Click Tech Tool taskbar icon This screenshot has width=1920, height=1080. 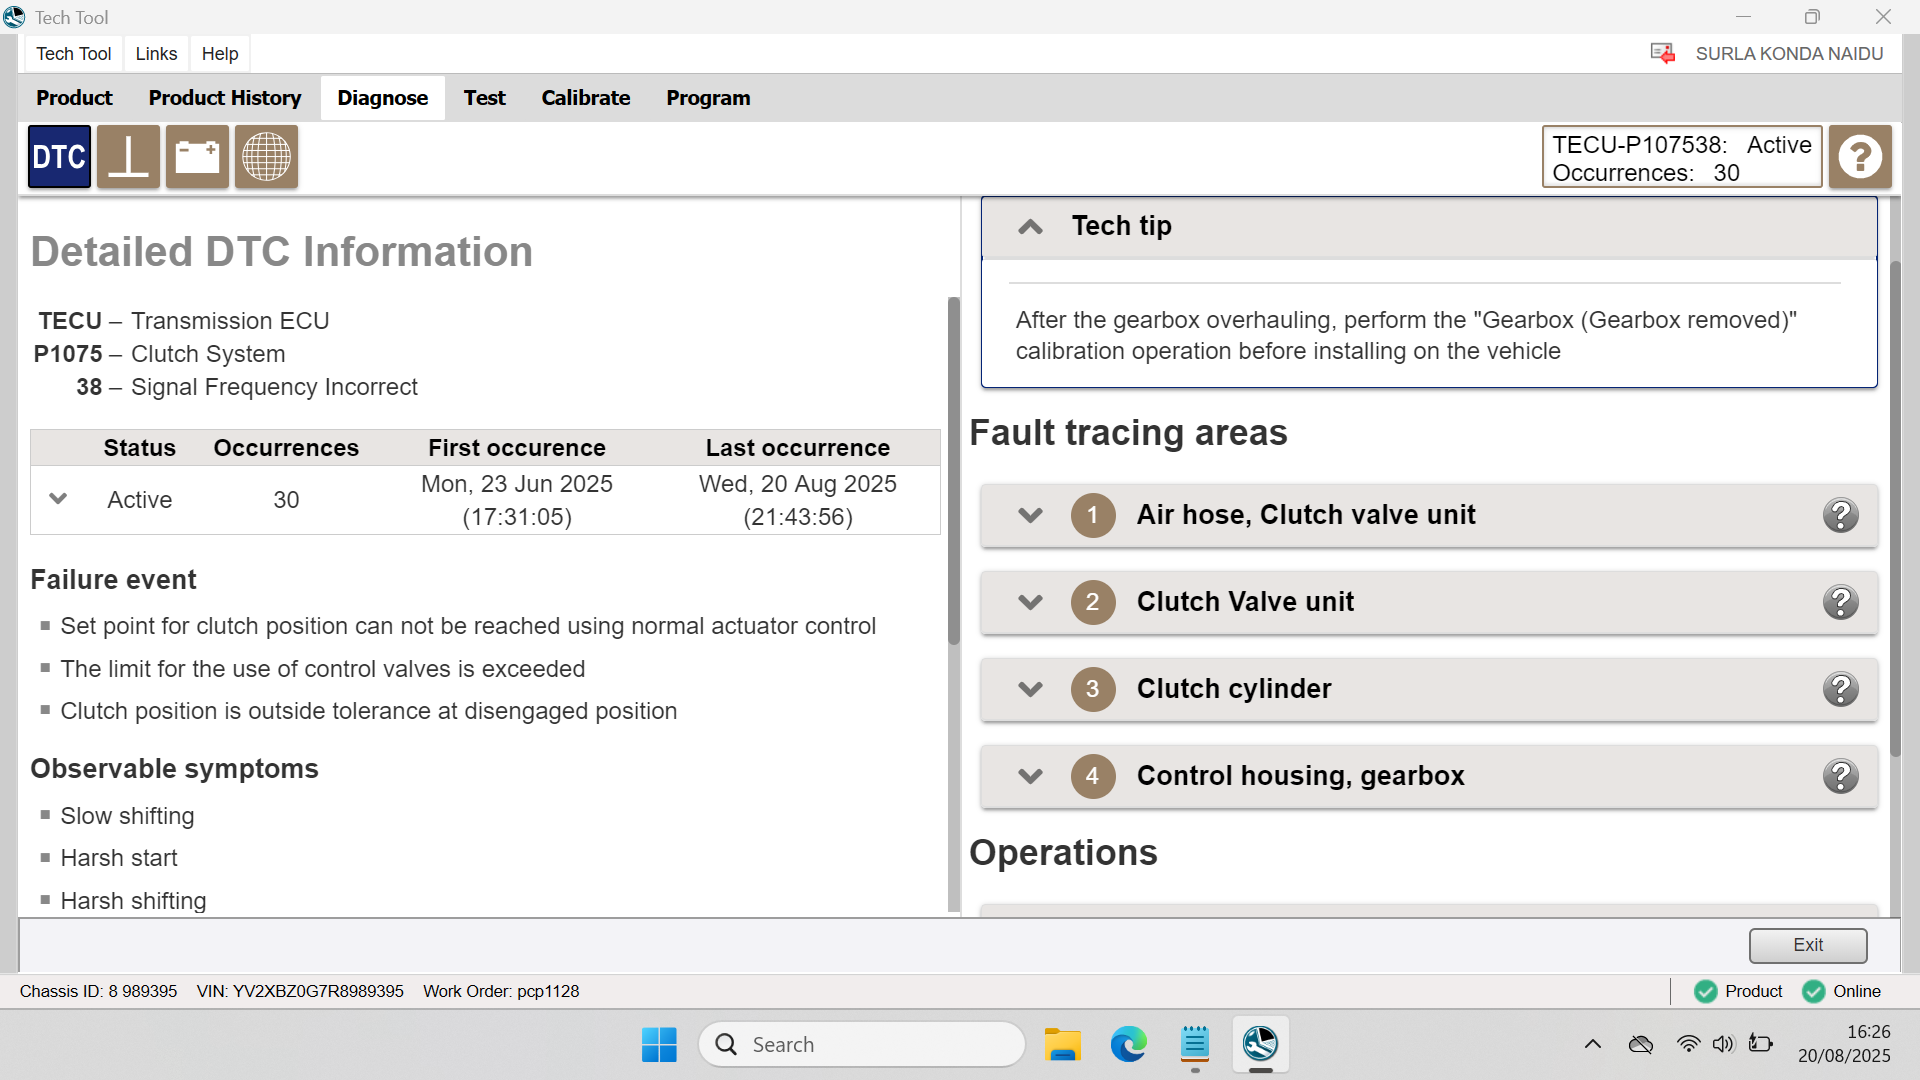coord(1260,1044)
